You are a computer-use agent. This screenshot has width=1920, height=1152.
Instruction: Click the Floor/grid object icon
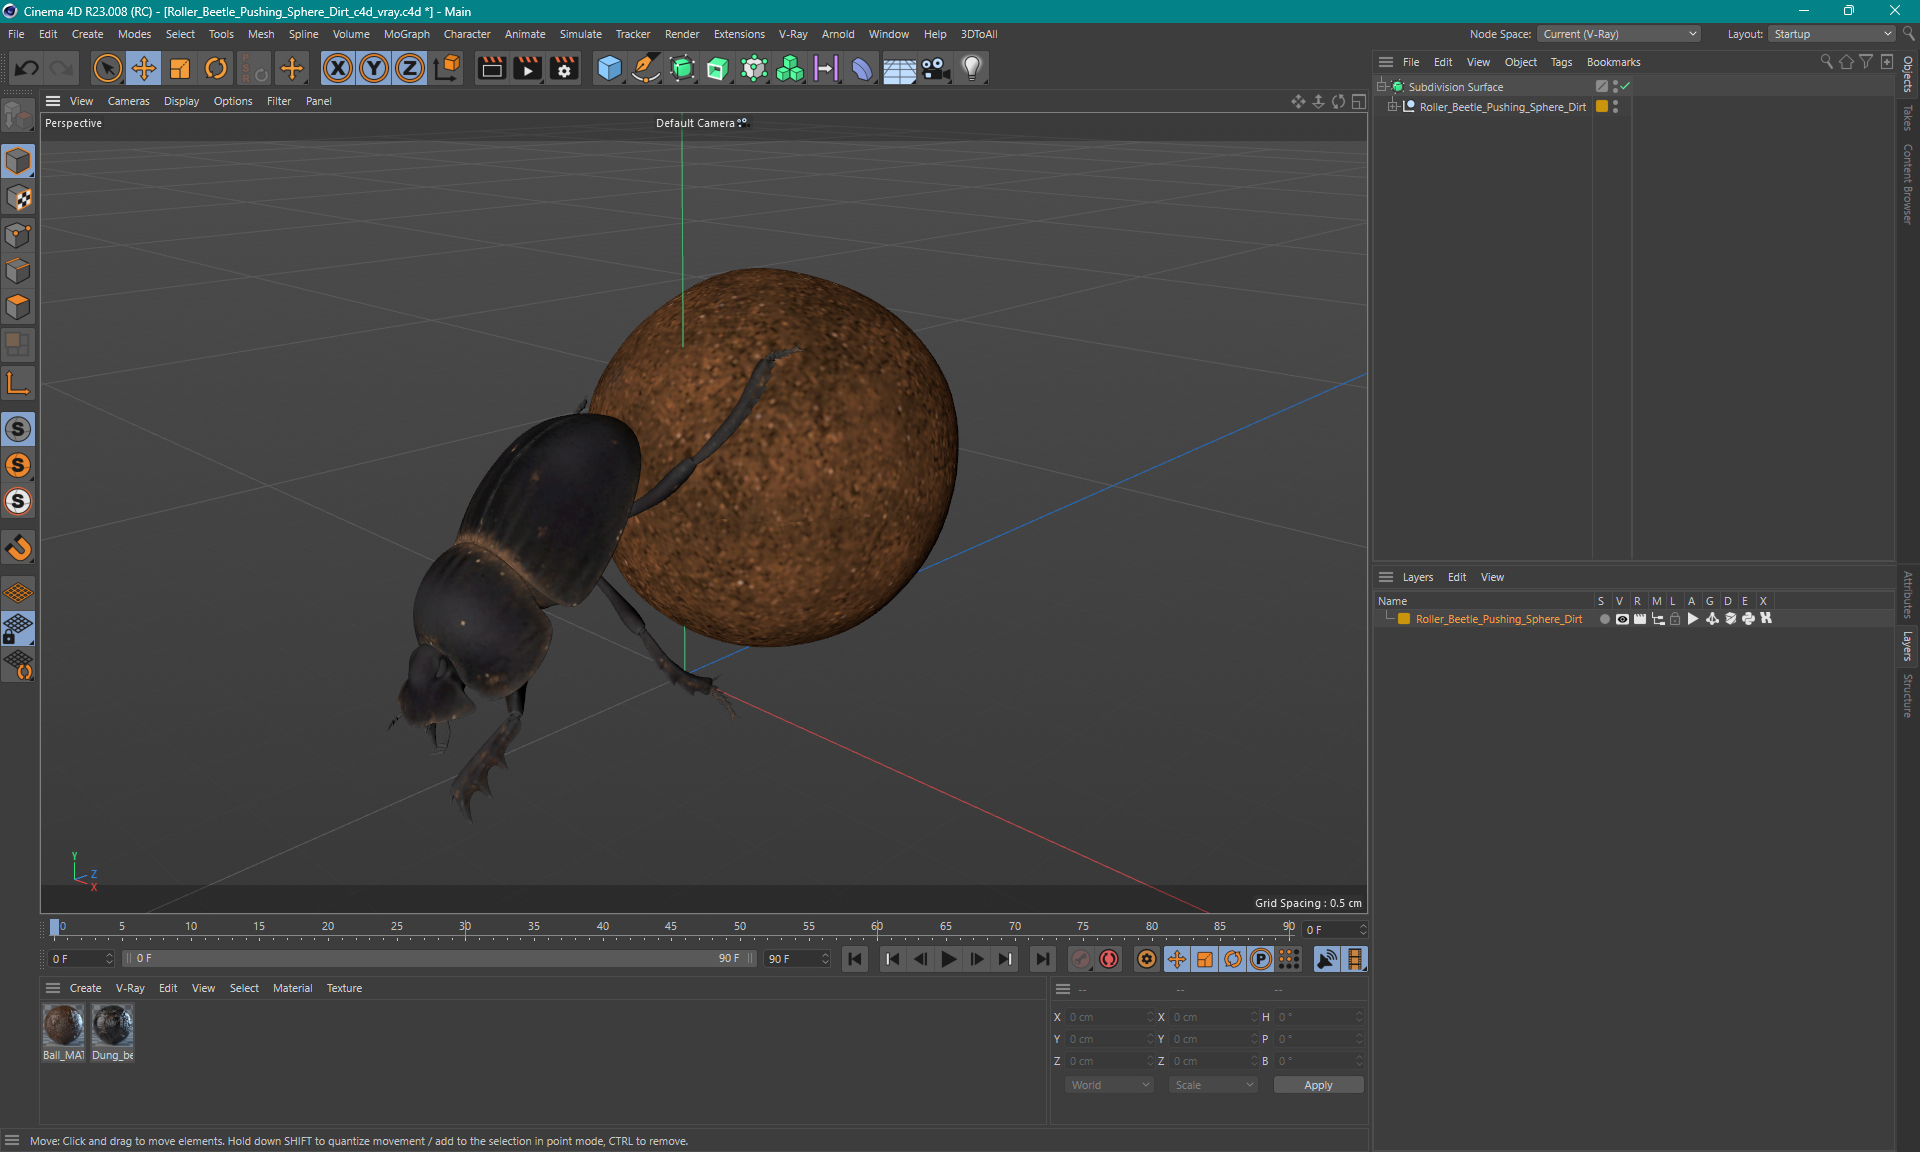(899, 68)
